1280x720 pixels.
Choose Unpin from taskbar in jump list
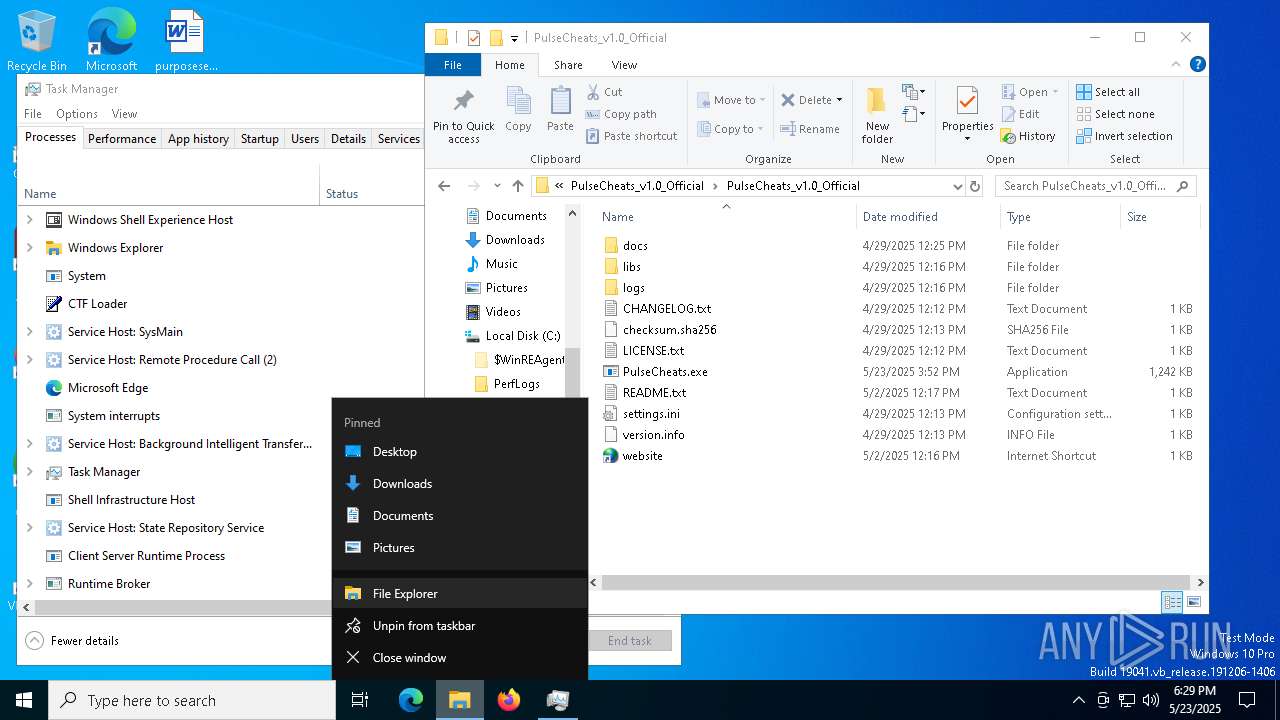point(460,626)
